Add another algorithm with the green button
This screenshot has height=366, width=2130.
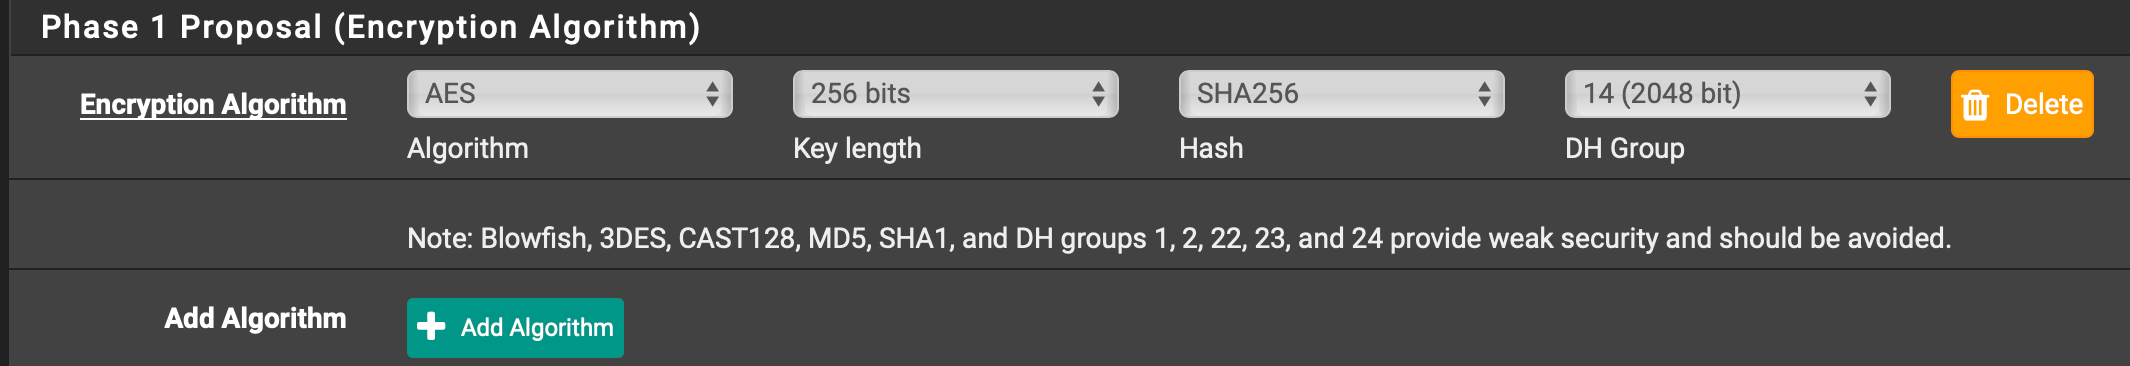pyautogui.click(x=515, y=328)
